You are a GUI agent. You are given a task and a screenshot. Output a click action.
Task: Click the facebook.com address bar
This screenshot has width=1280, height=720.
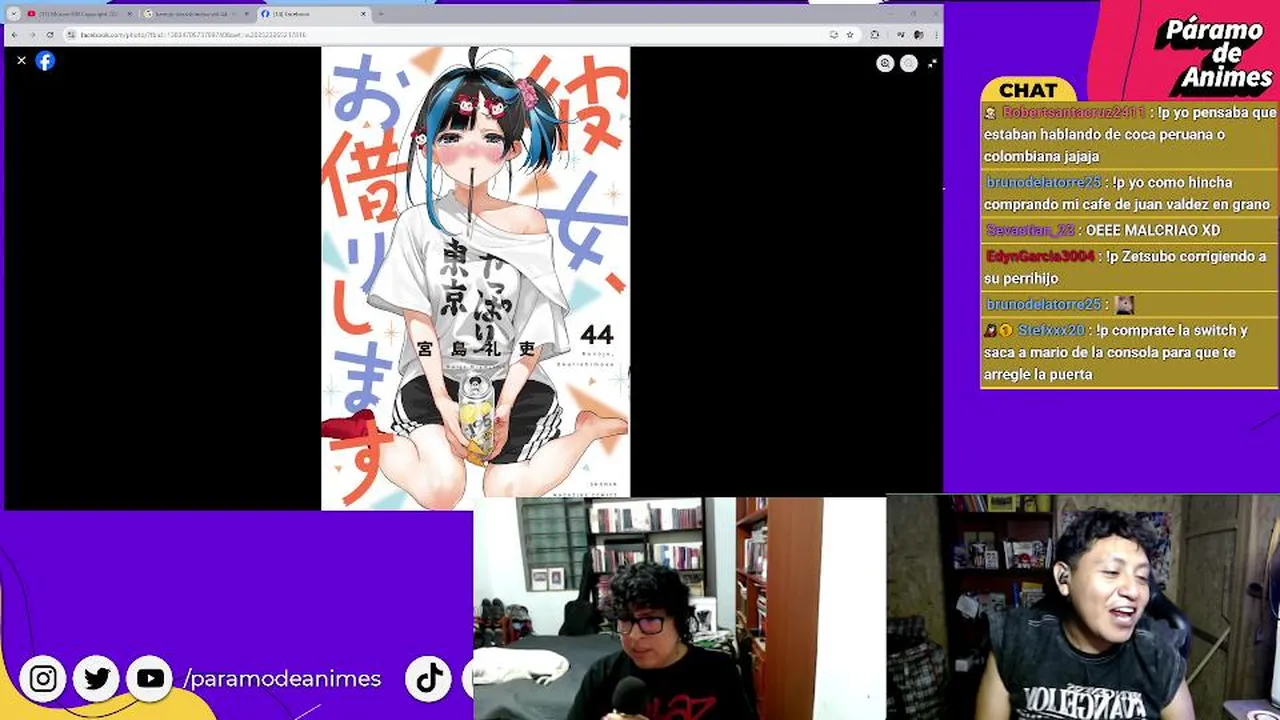pos(460,35)
